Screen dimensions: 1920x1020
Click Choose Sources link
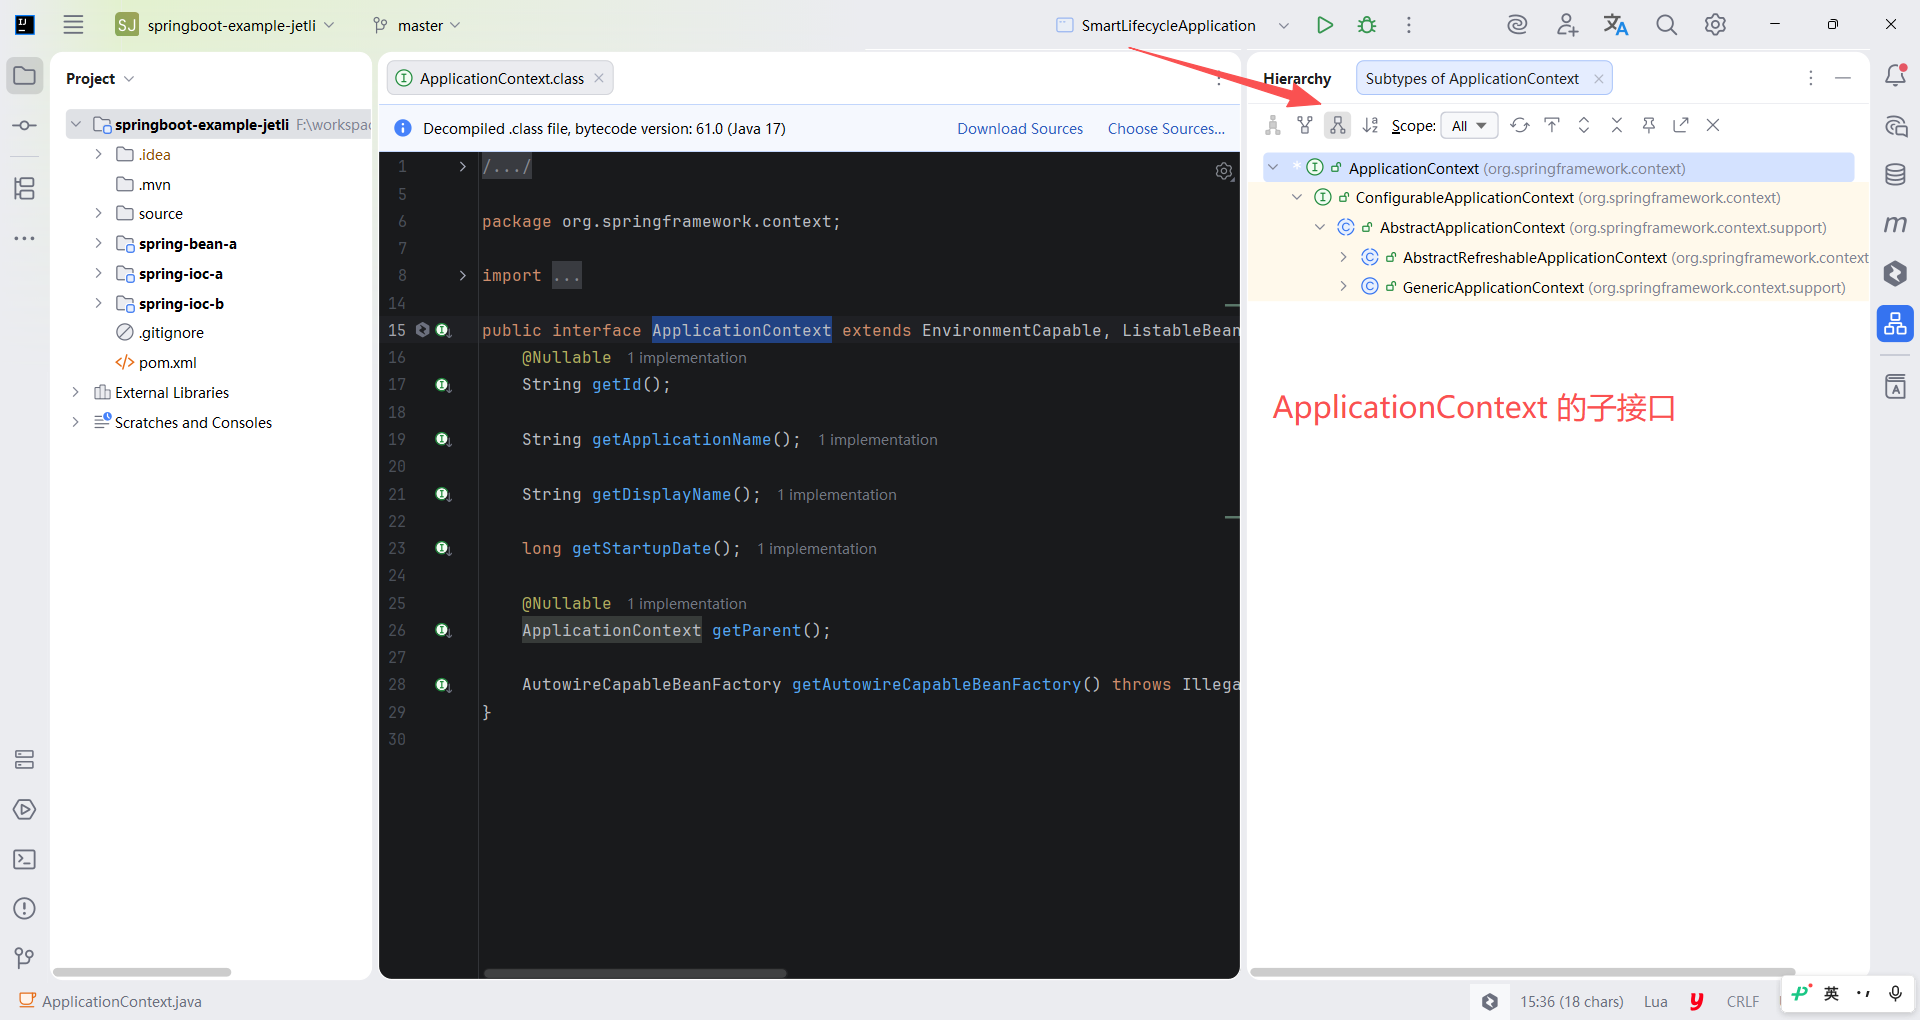click(1166, 129)
